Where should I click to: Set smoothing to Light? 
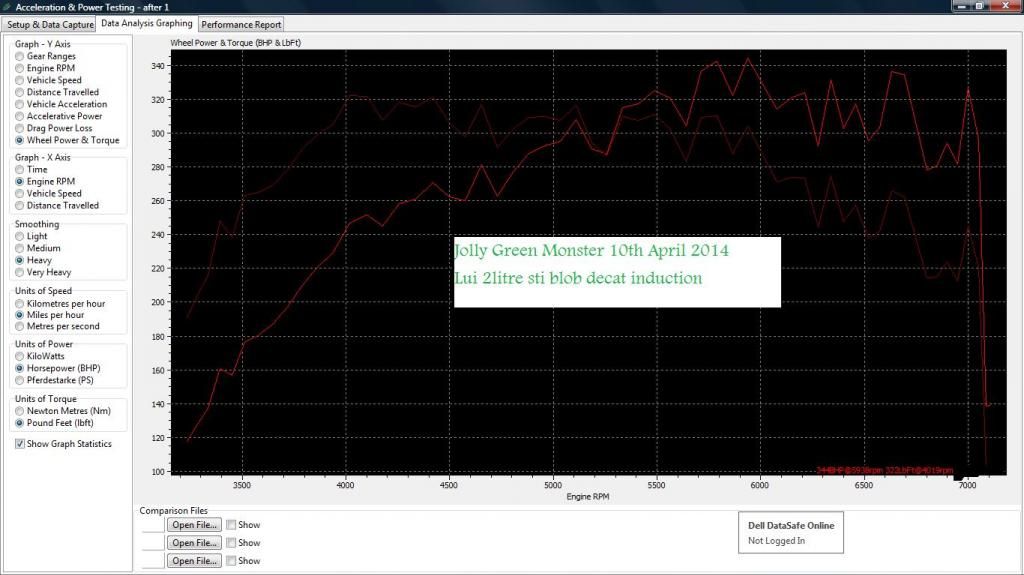(20, 237)
